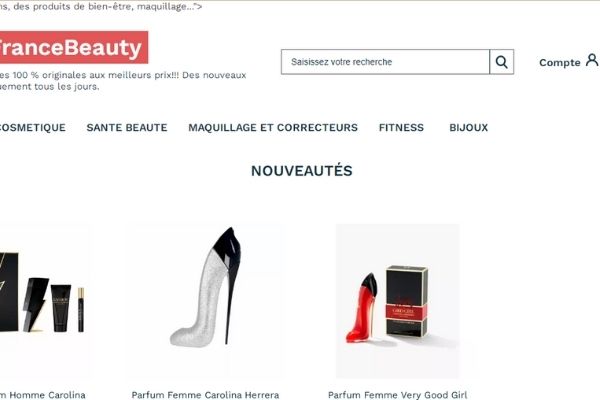This screenshot has width=600, height=400.
Task: Click the black perfume box beside red shoe
Action: 406,301
